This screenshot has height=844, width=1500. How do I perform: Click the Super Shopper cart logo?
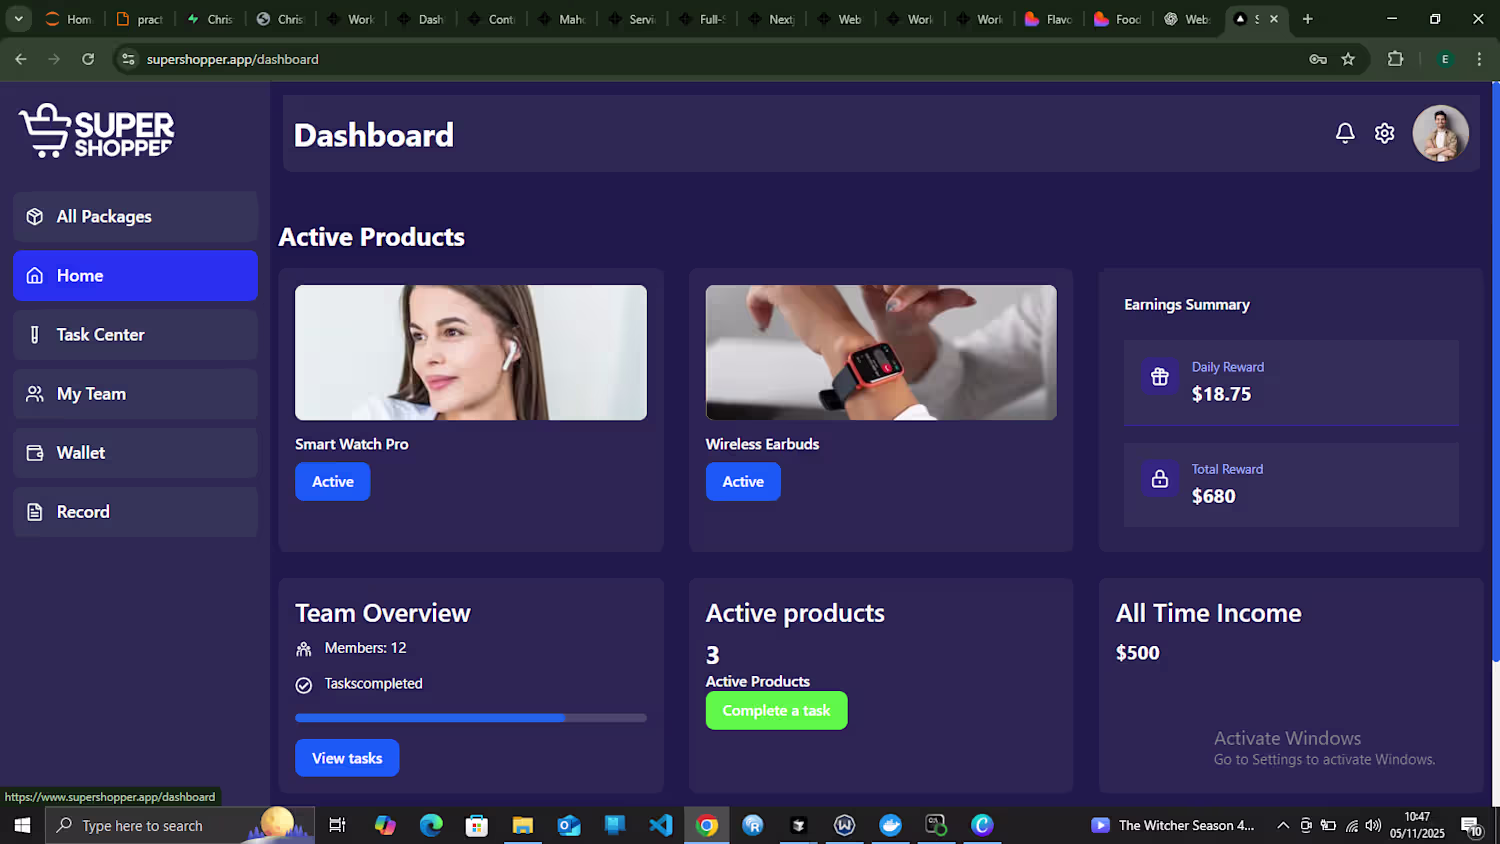coord(96,131)
